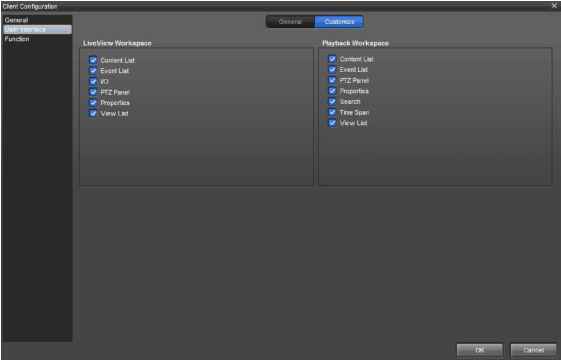Uncheck Properties in LiveView Workspace

tap(93, 103)
